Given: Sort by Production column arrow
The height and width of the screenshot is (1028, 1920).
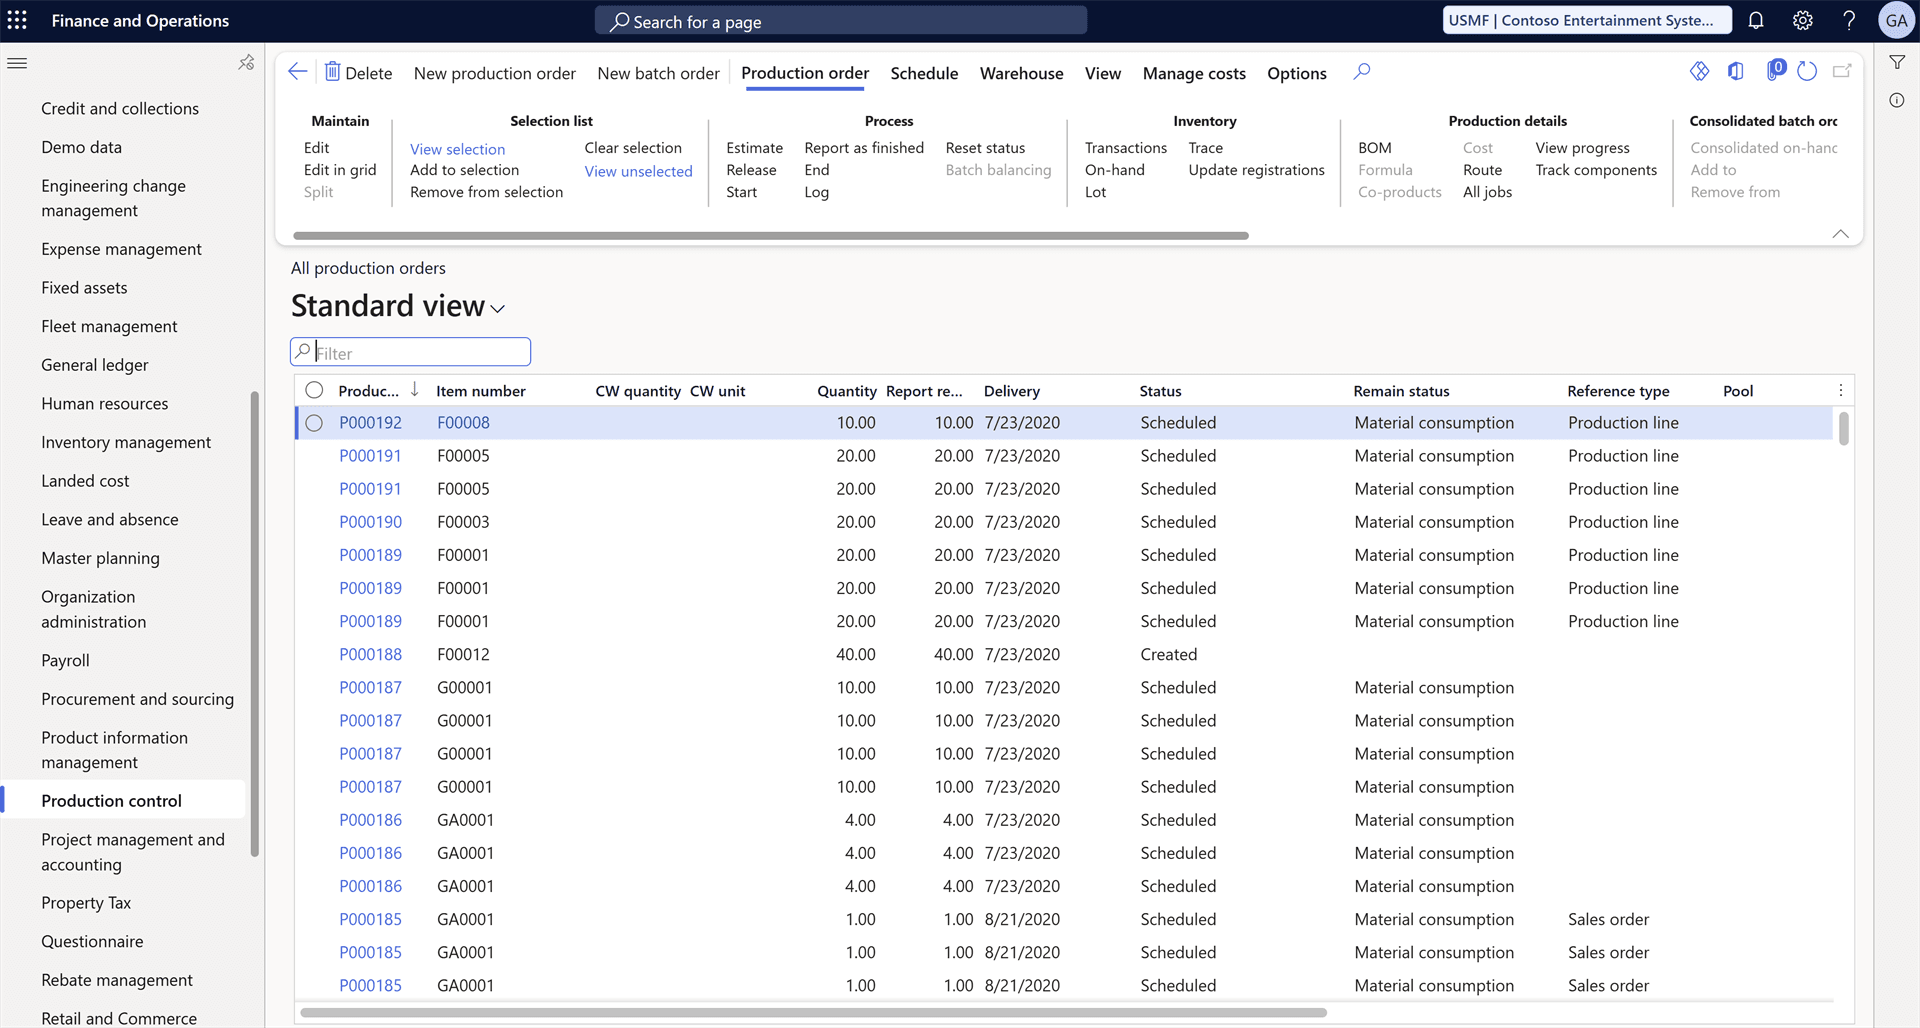Looking at the screenshot, I should point(414,390).
